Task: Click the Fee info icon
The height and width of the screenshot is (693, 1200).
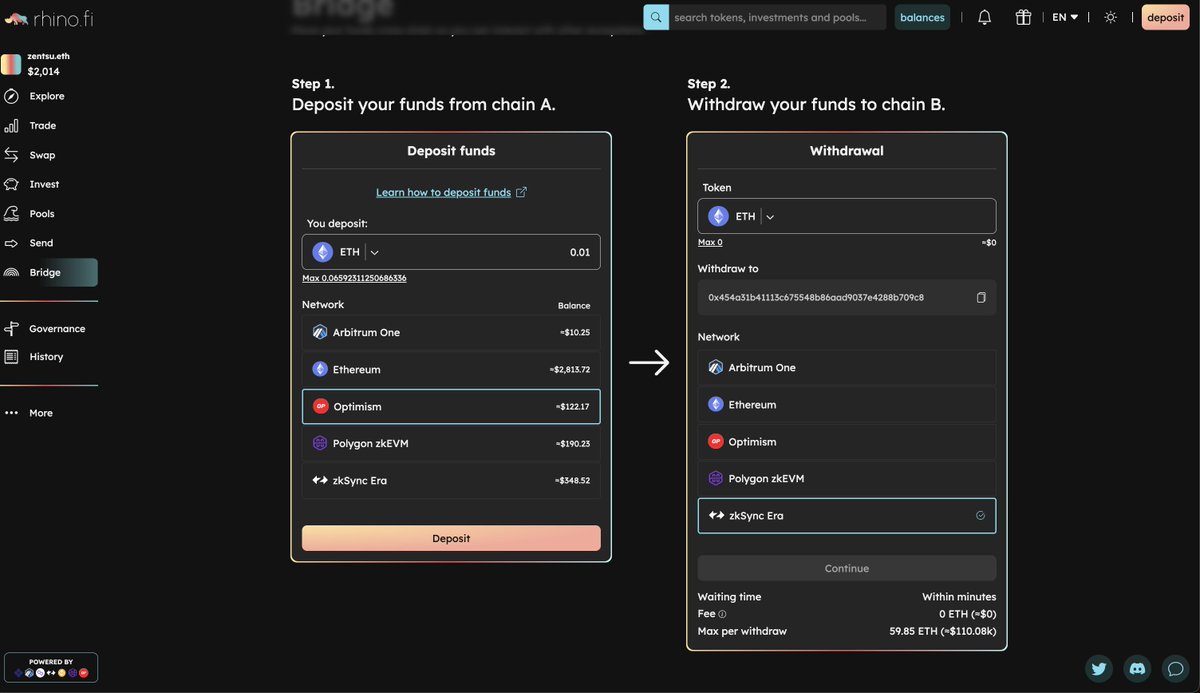Action: coord(722,614)
